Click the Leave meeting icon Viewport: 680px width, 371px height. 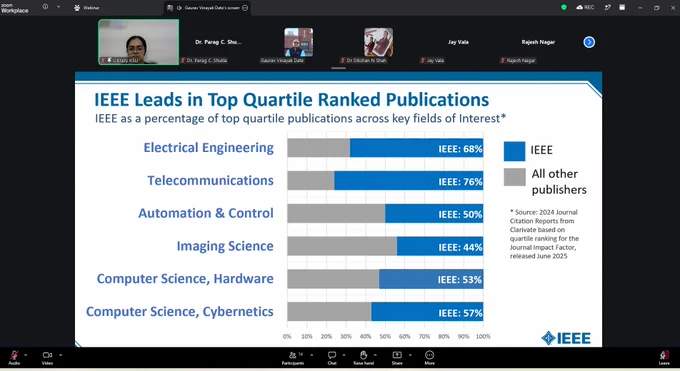click(x=664, y=355)
